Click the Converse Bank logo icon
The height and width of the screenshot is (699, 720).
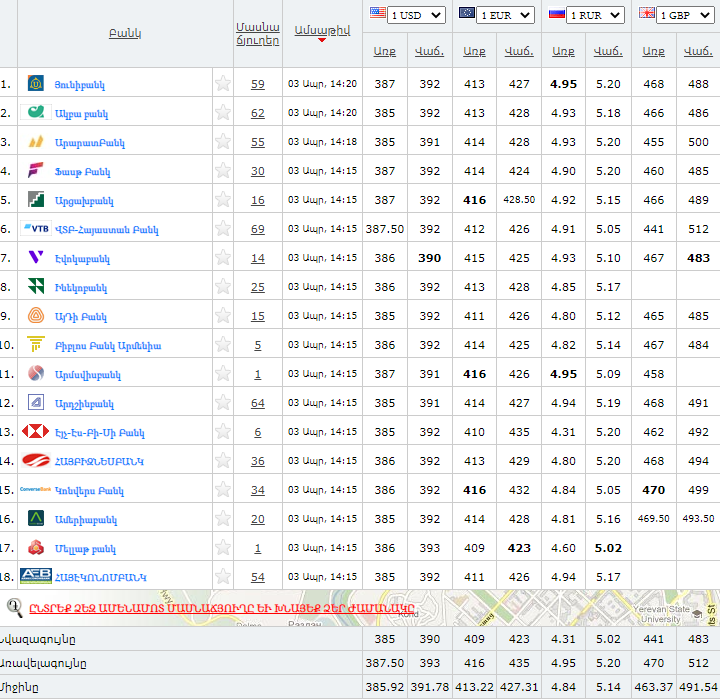point(36,489)
